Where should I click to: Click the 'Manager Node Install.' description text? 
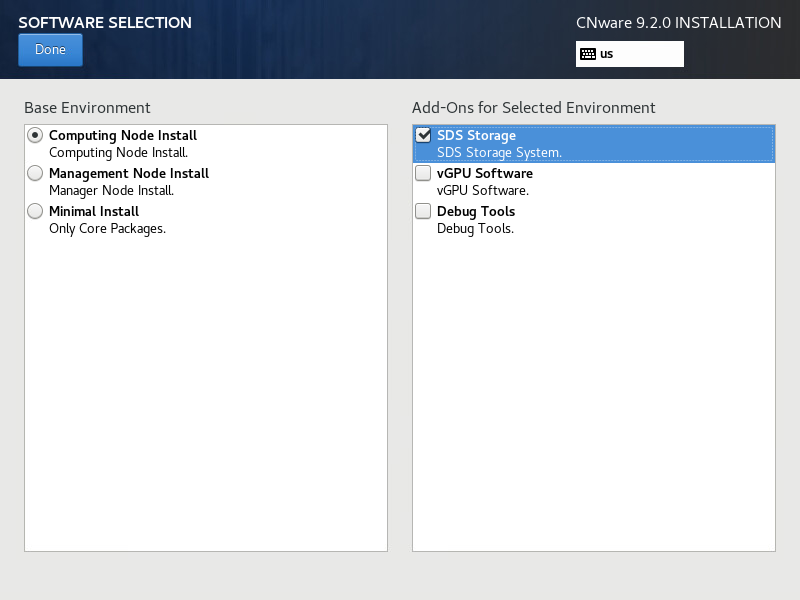[x=111, y=190]
